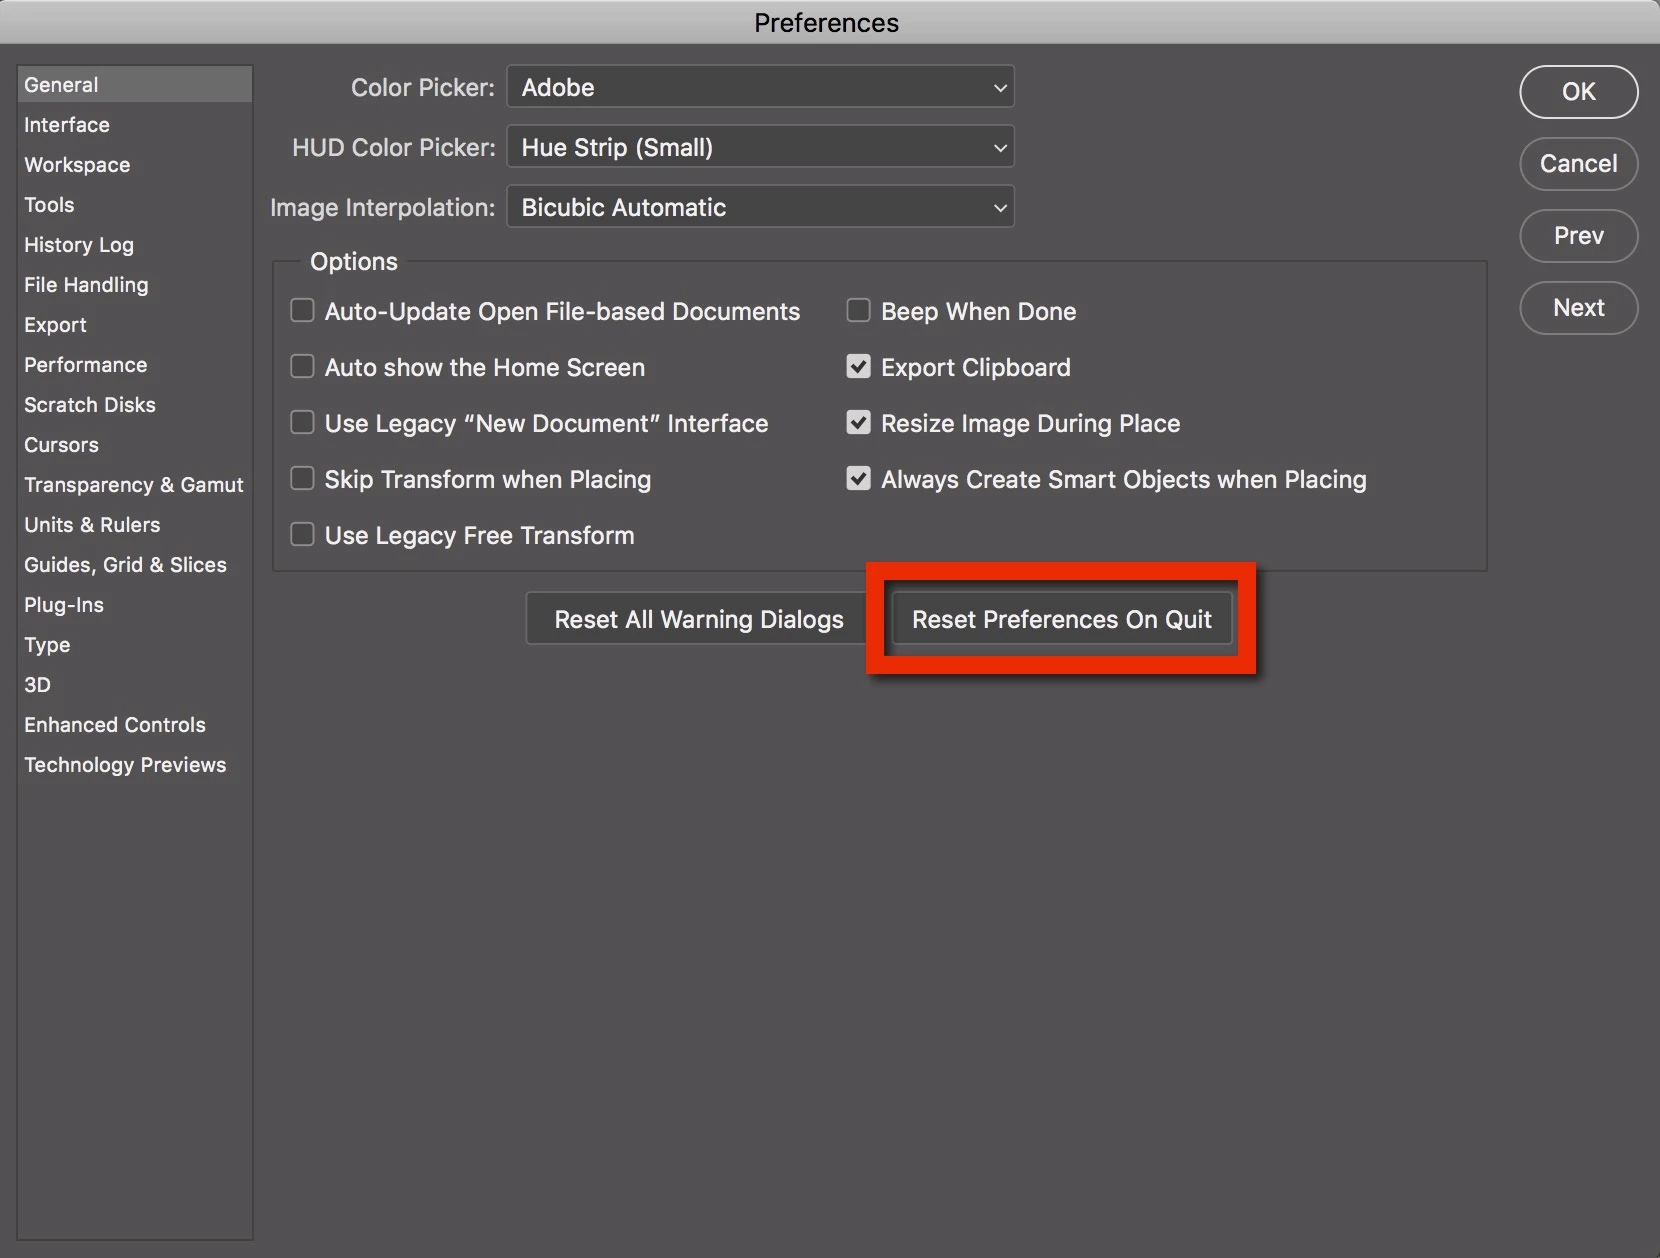
Task: Cancel the Preferences dialog
Action: point(1578,164)
